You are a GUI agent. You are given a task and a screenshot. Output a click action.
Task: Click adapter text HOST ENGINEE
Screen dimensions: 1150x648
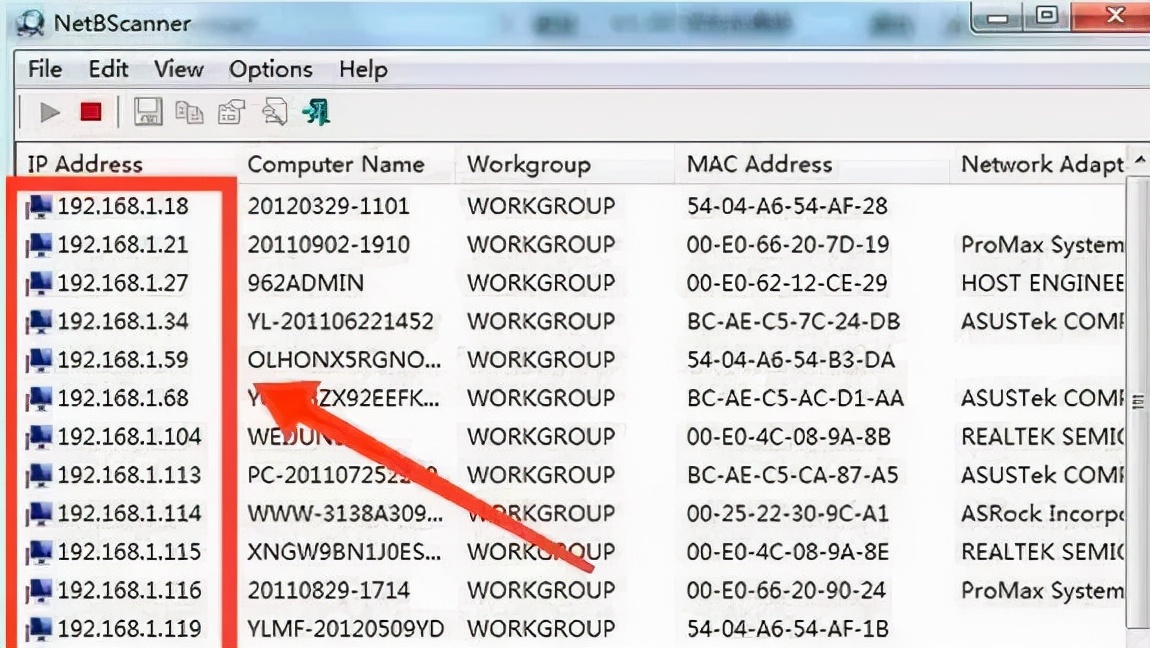(1042, 283)
